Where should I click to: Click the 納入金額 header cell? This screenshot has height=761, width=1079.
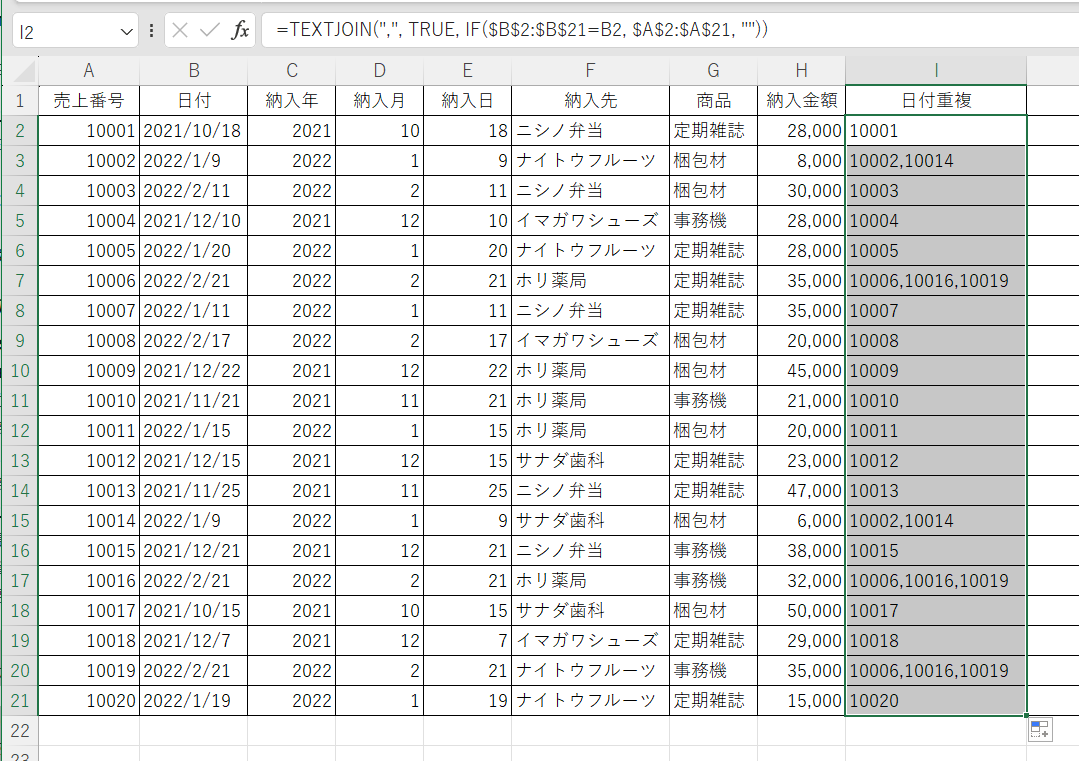click(801, 100)
